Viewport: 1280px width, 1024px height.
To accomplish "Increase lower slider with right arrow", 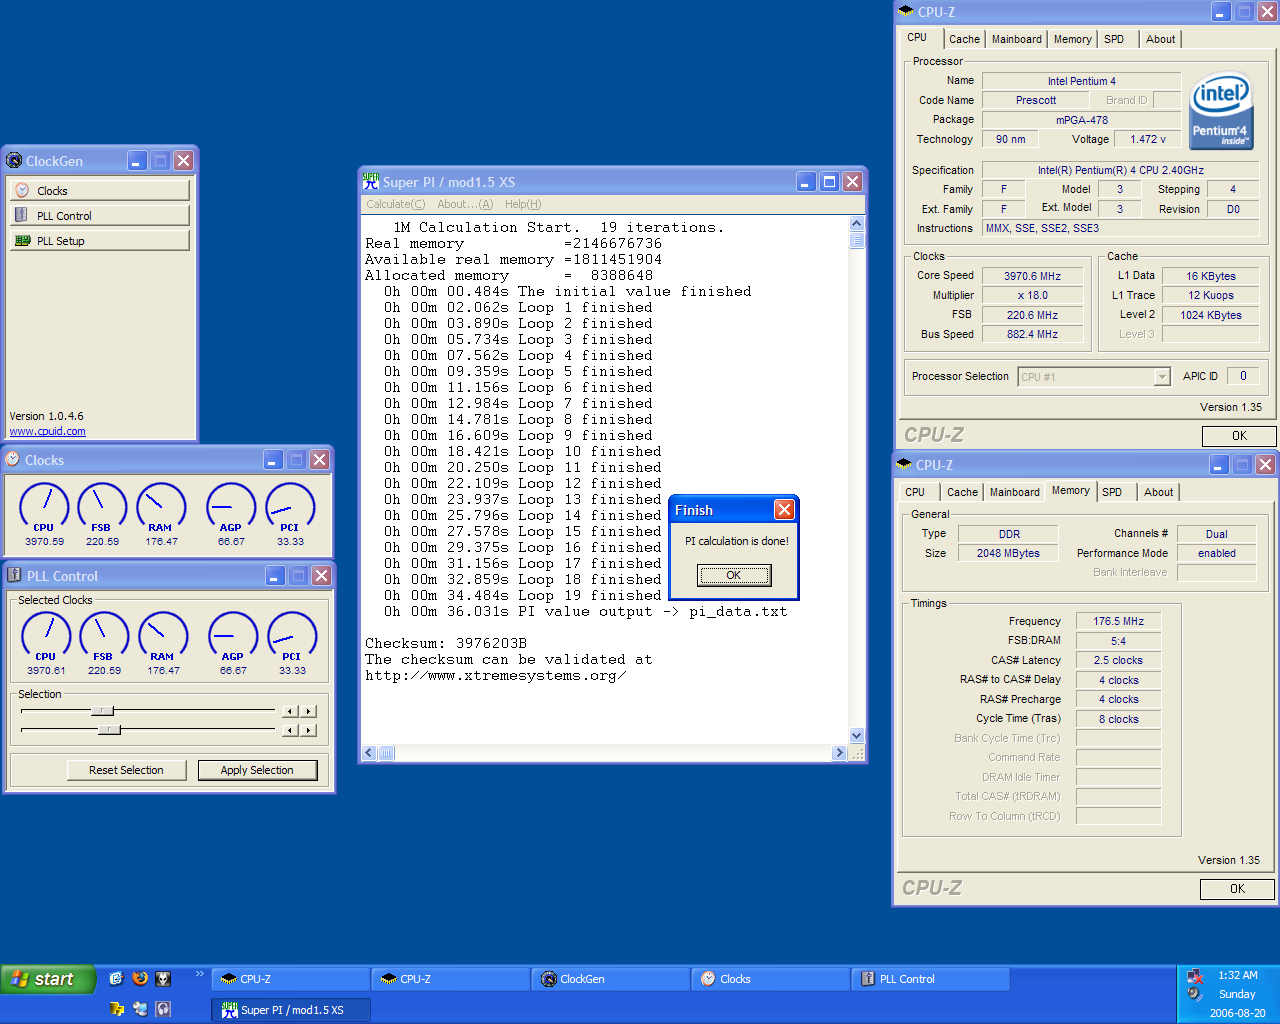I will click(309, 730).
